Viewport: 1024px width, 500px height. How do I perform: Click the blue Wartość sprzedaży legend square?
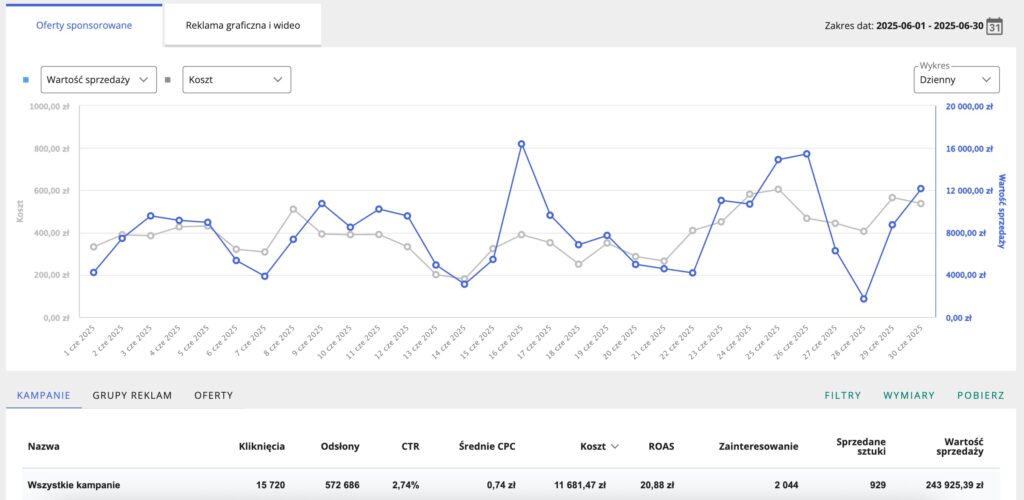point(25,80)
